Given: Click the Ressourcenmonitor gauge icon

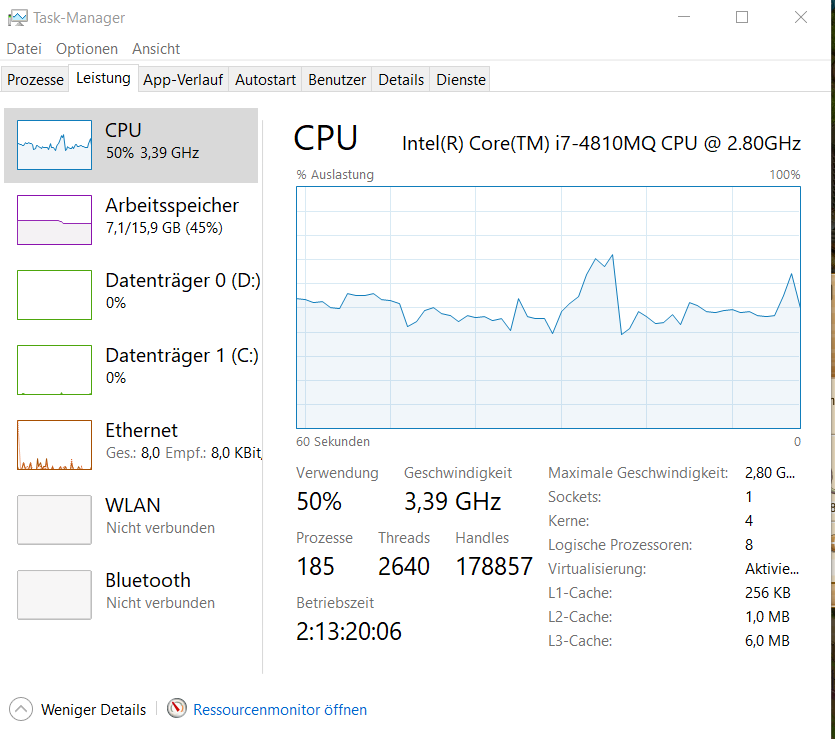Looking at the screenshot, I should pos(176,708).
